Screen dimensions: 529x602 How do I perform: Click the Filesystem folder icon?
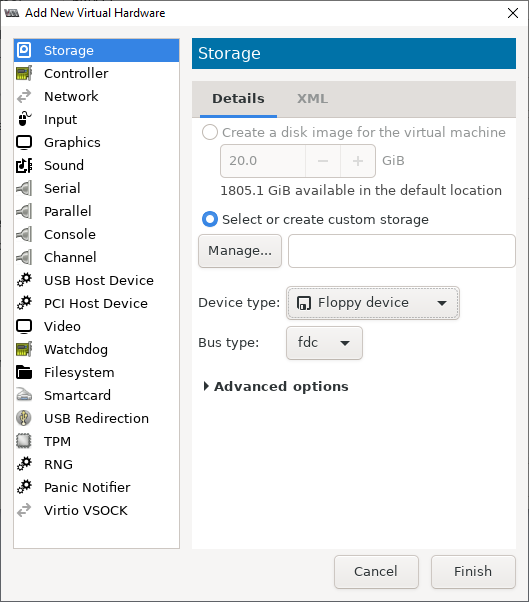point(24,372)
